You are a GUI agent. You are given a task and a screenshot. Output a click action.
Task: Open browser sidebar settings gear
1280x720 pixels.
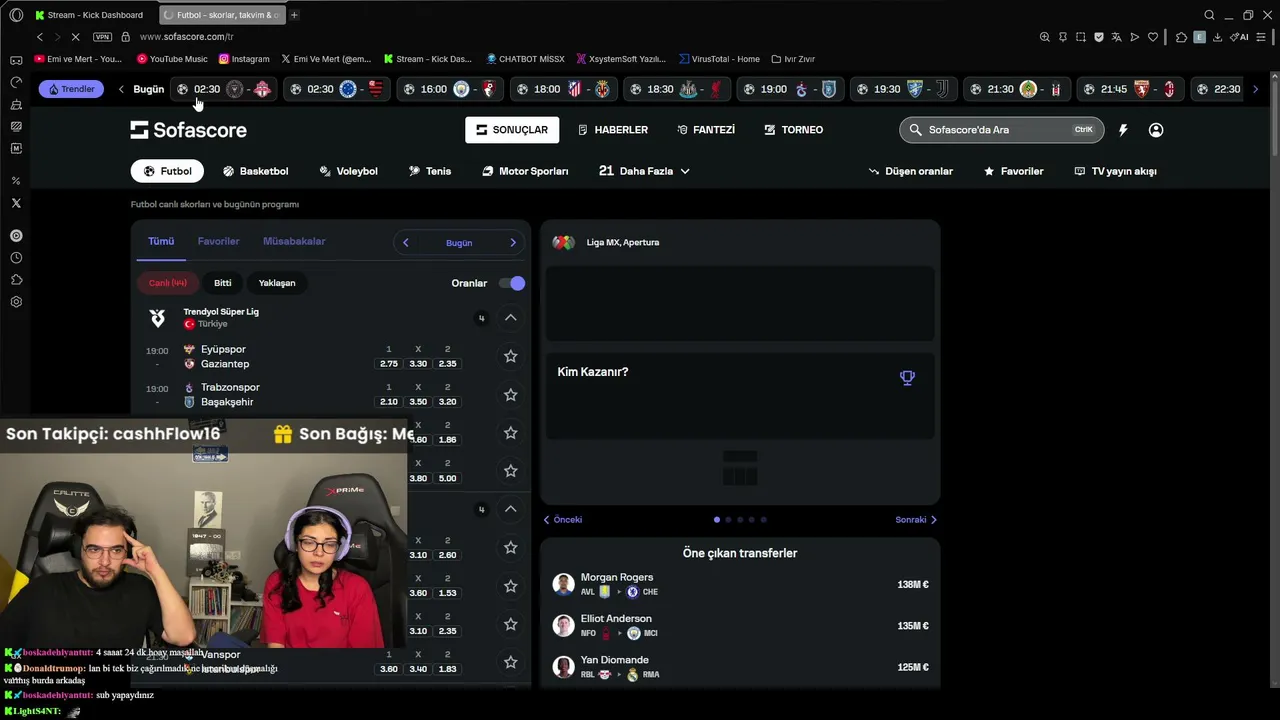[x=16, y=302]
